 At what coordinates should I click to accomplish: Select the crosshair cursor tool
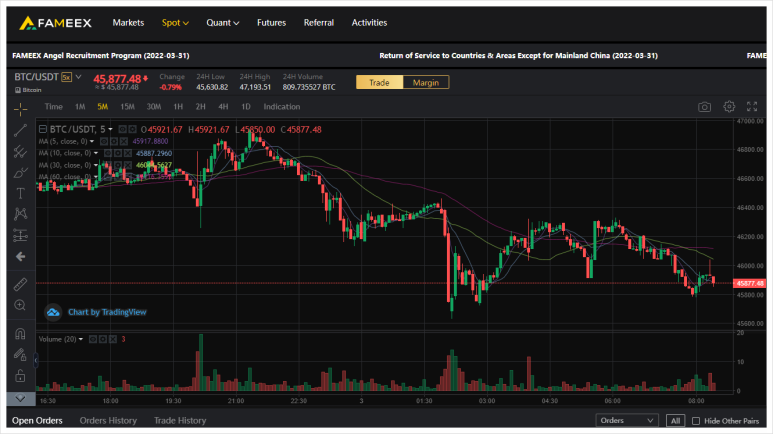point(20,108)
